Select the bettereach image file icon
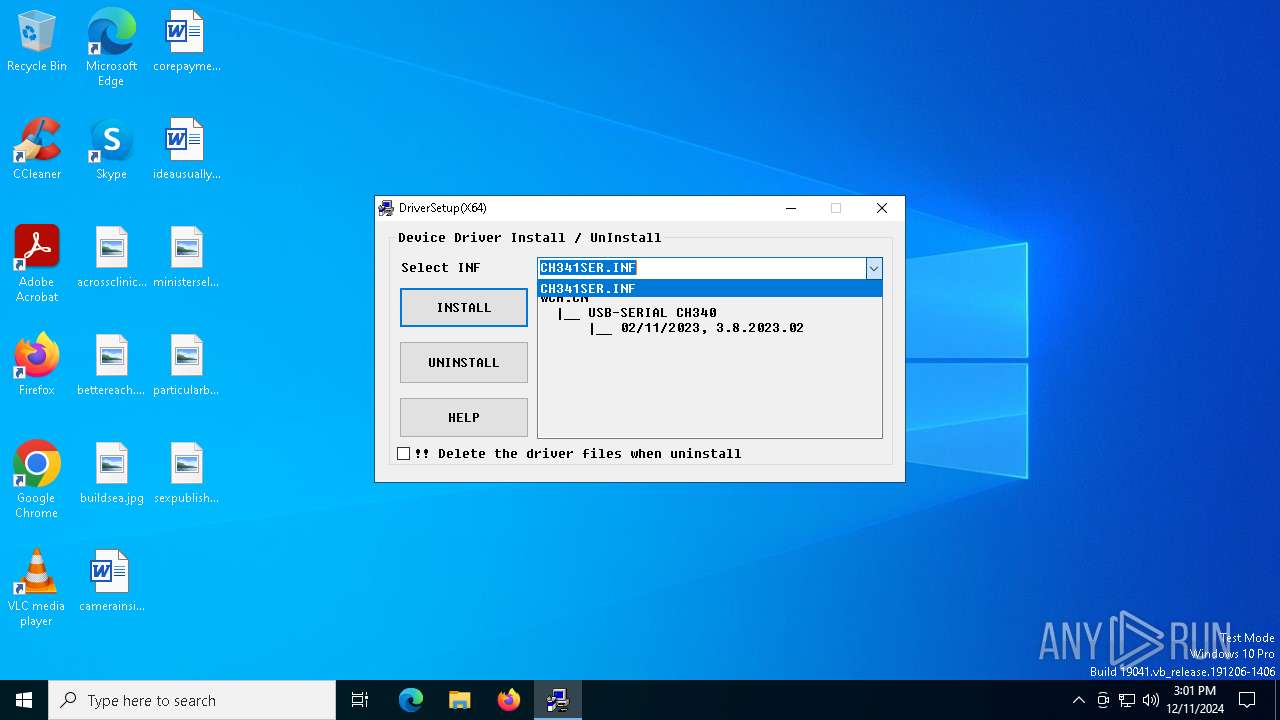 [x=111, y=366]
